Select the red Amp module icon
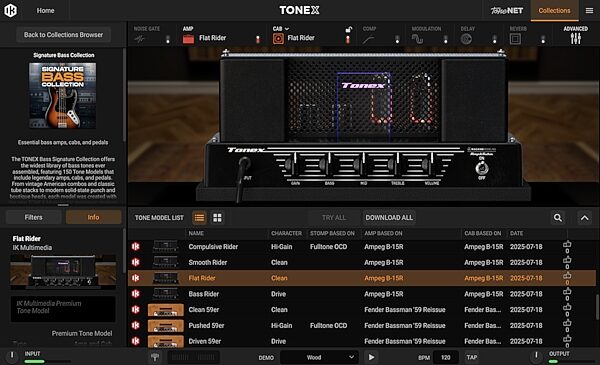This screenshot has height=365, width=600. coord(188,39)
